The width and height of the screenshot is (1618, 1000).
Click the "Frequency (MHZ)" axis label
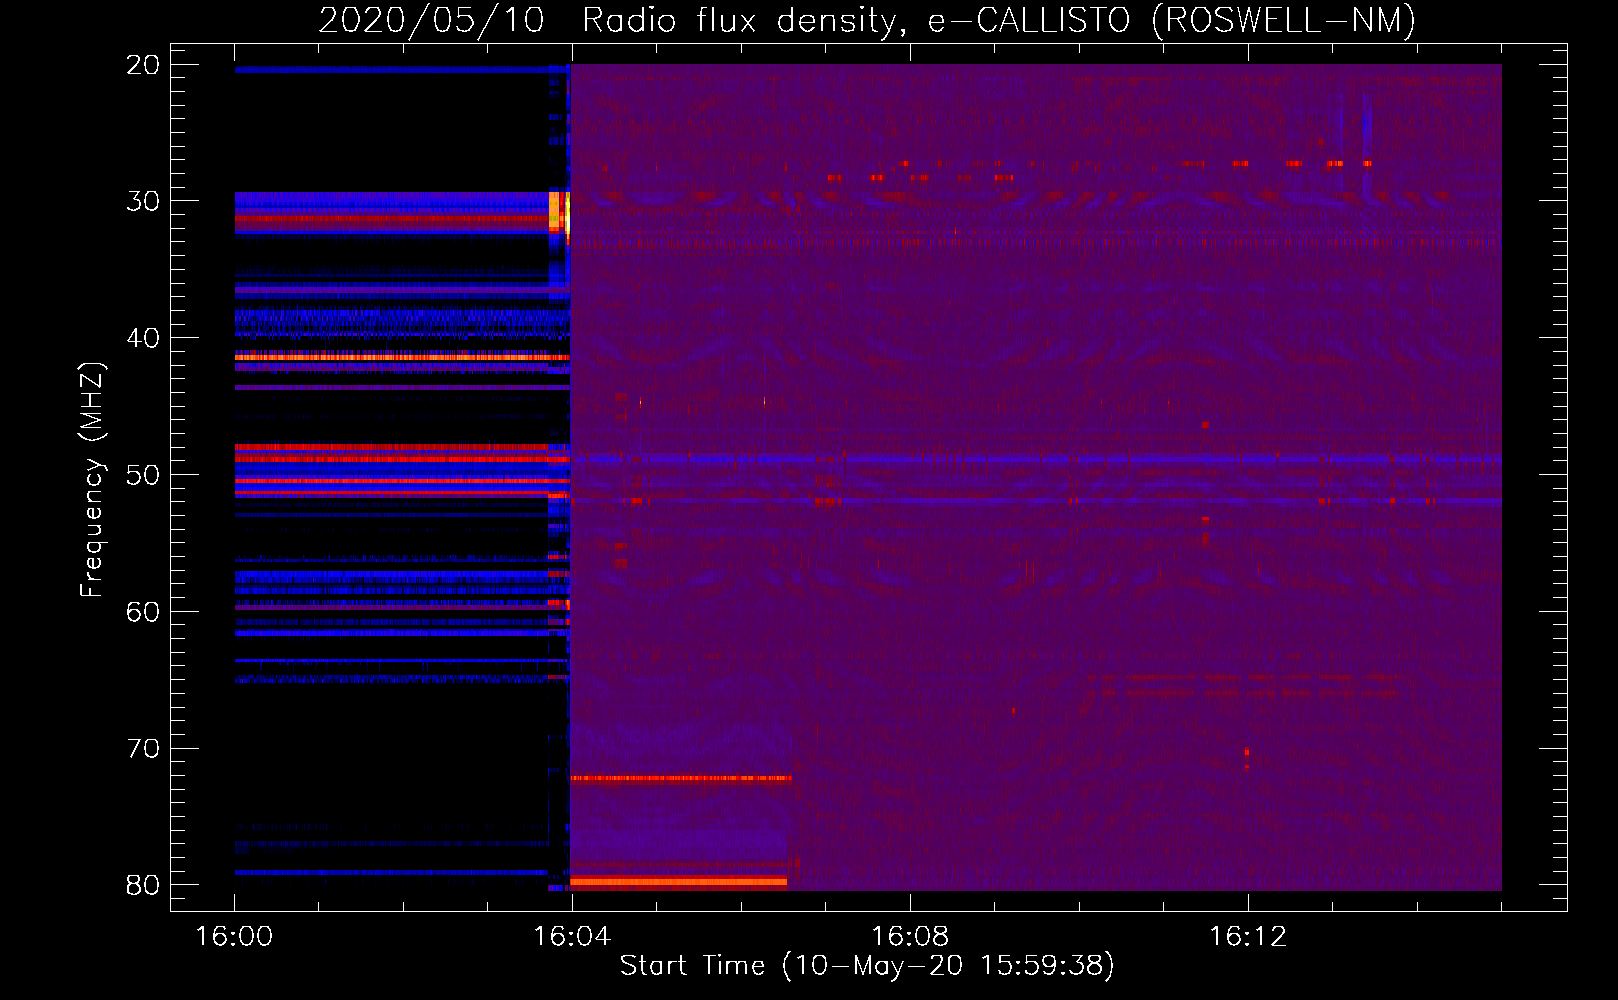point(92,480)
